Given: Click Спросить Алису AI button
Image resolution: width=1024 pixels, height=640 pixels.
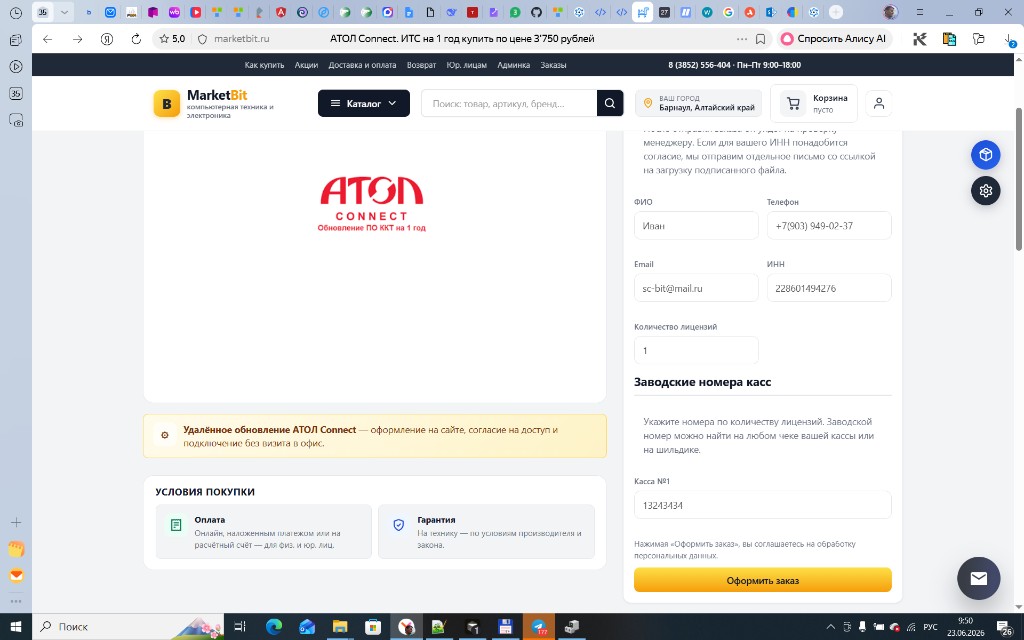Looking at the screenshot, I should pos(833,39).
